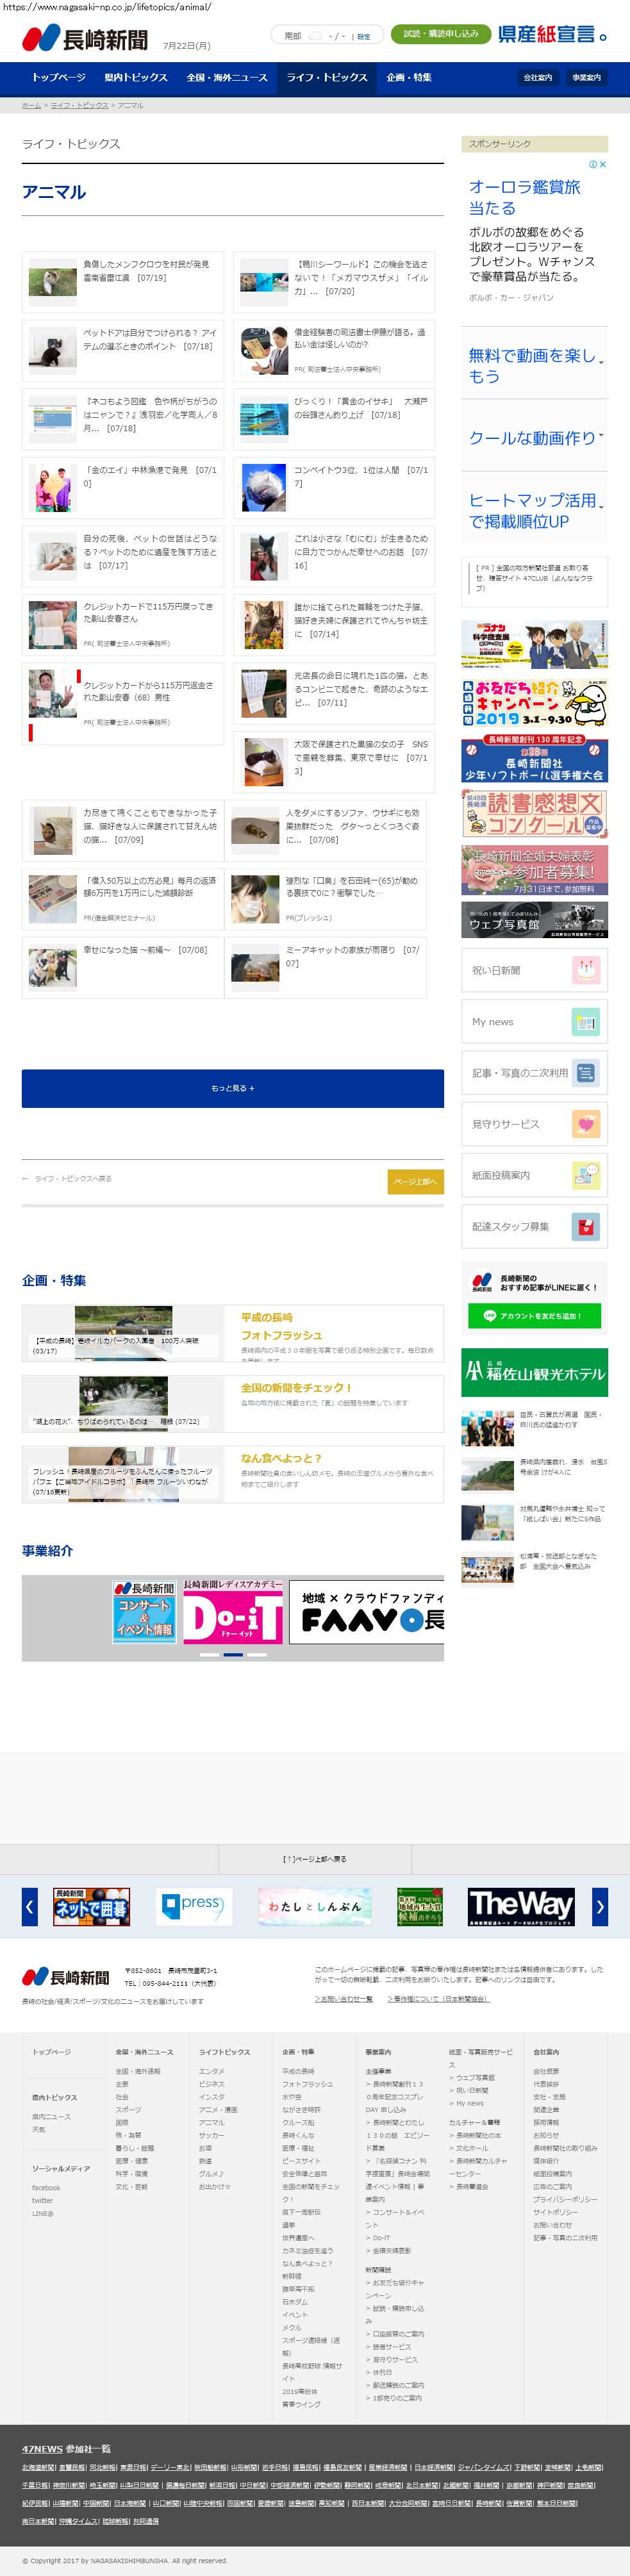The height and width of the screenshot is (2576, 630).
Task: Click お友だち紹介キャンペーン banner
Action: pyautogui.click(x=534, y=703)
